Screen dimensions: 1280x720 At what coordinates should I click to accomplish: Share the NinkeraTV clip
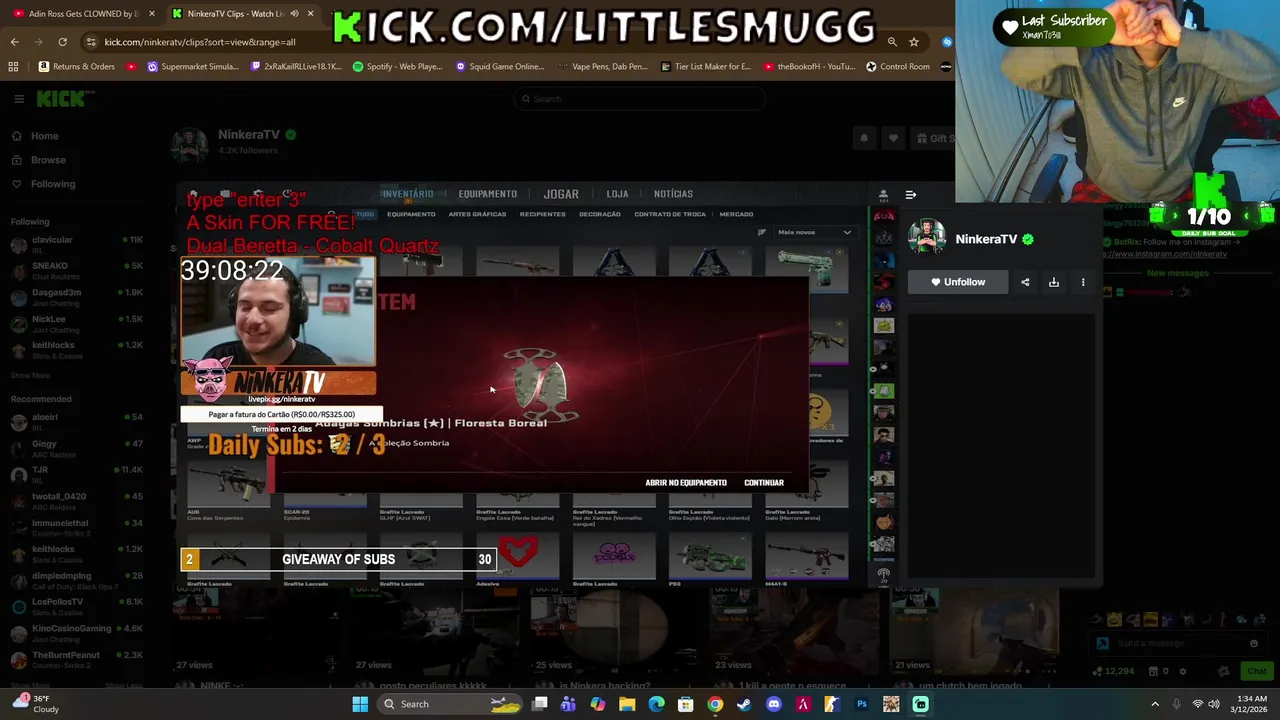click(1025, 282)
